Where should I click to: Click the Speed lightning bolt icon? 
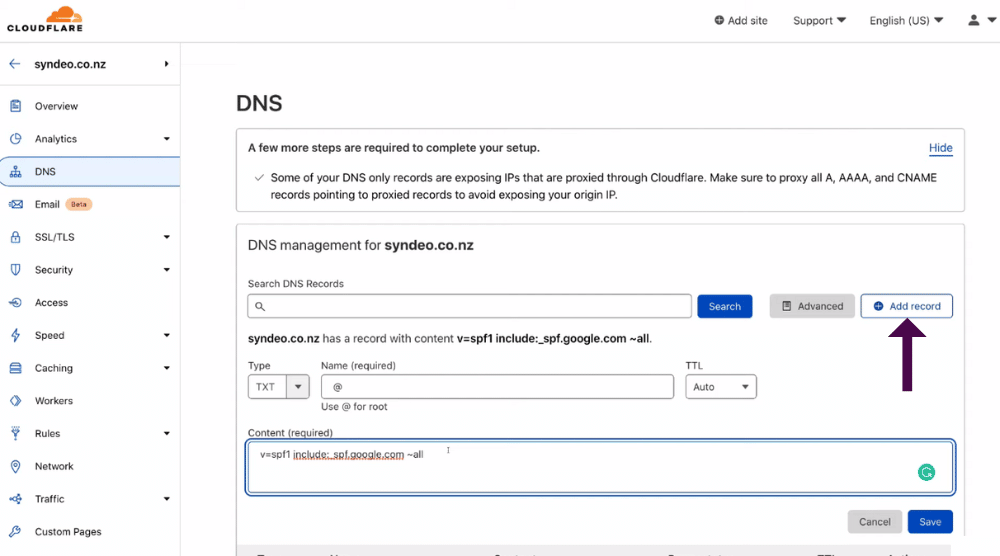point(15,335)
